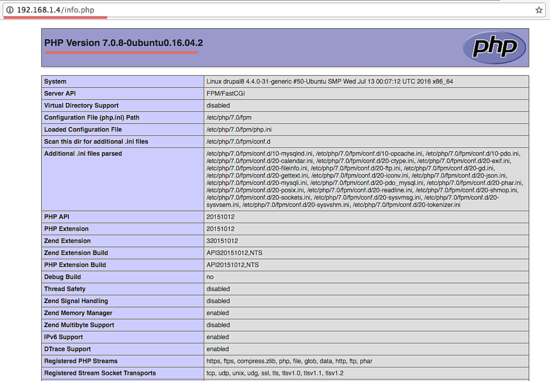Select the System row label

point(55,81)
